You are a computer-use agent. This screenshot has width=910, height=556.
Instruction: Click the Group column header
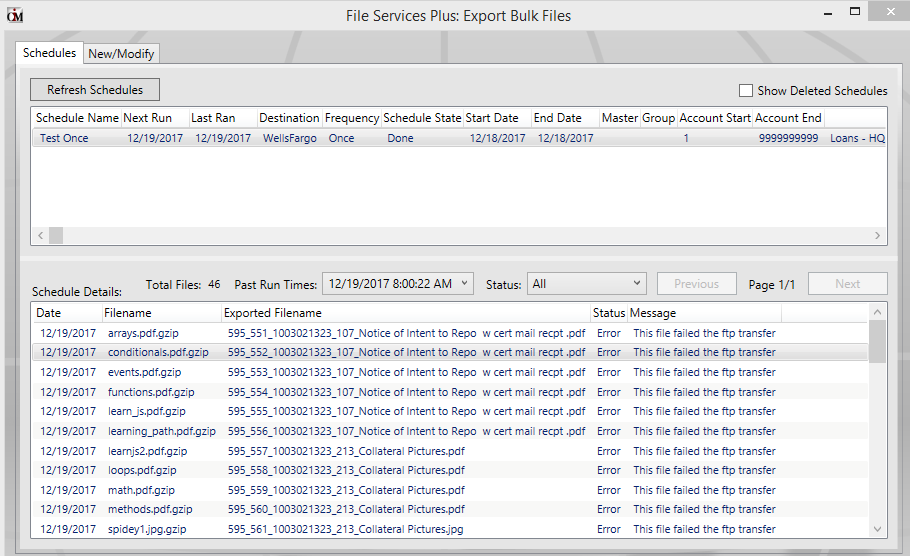[x=658, y=118]
